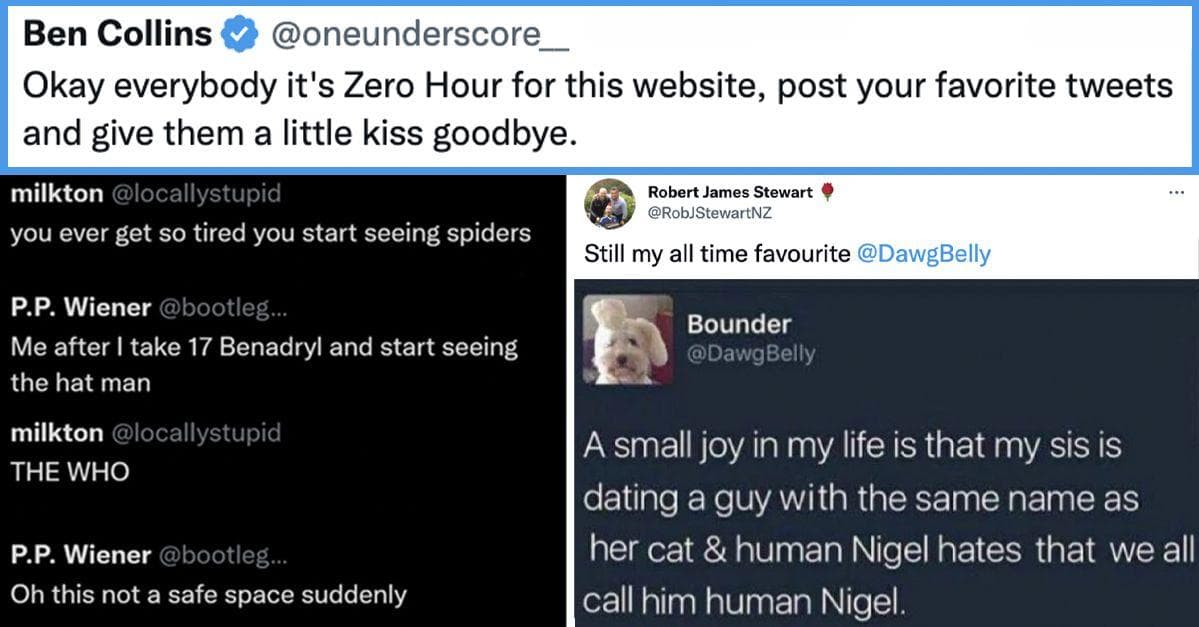Screen dimensions: 1199x627
Task: Click the 'seeing spiders' tweet text
Action: click(x=270, y=233)
